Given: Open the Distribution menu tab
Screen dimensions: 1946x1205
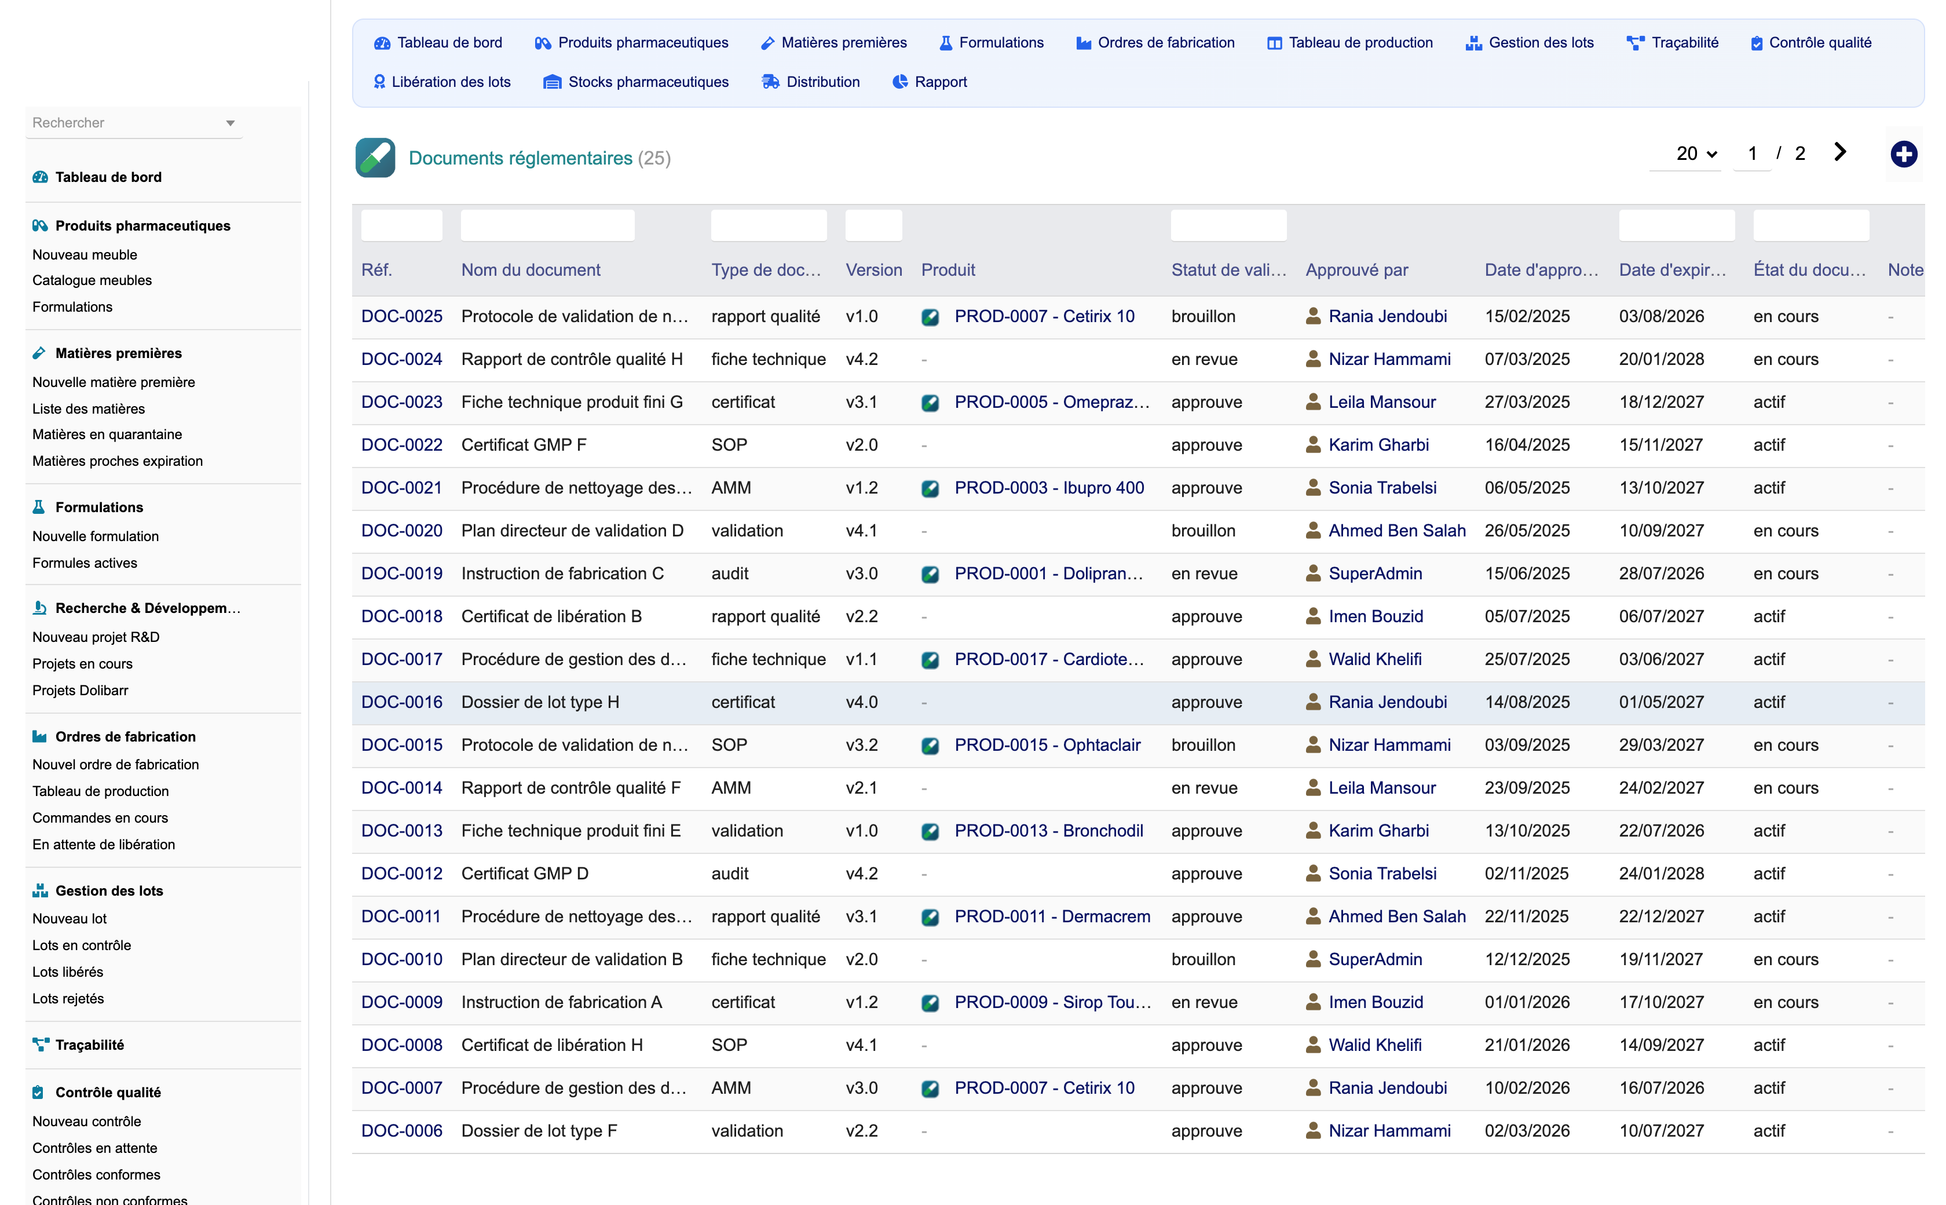Looking at the screenshot, I should tap(811, 82).
